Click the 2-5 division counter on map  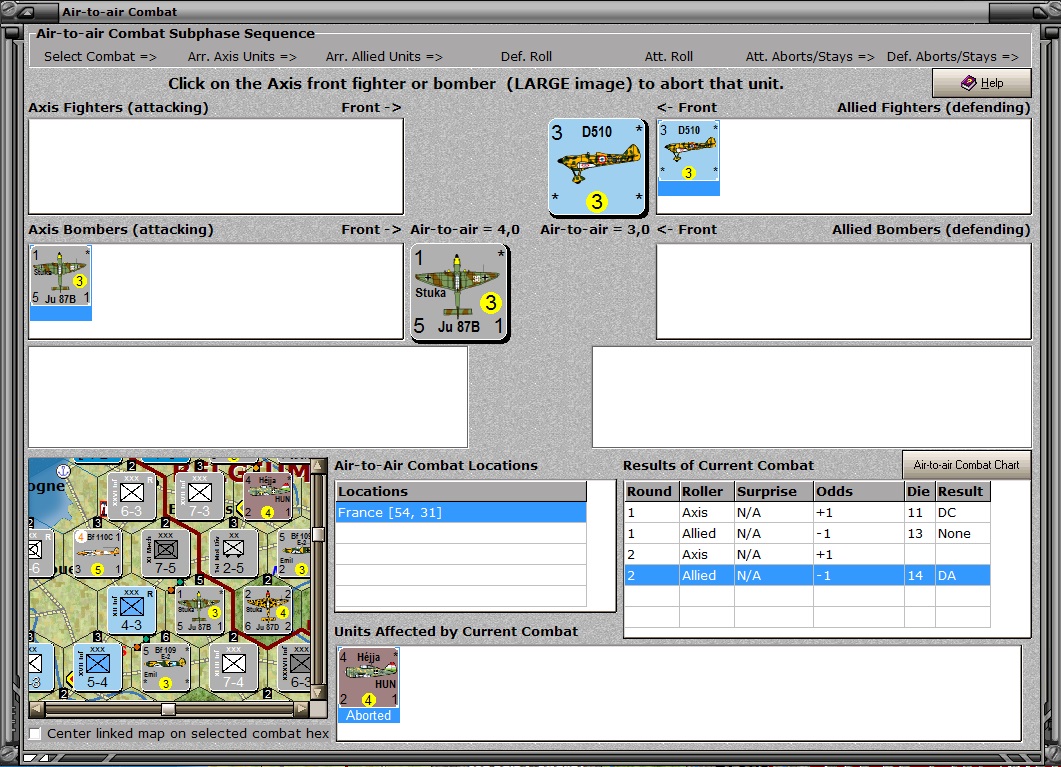(233, 553)
